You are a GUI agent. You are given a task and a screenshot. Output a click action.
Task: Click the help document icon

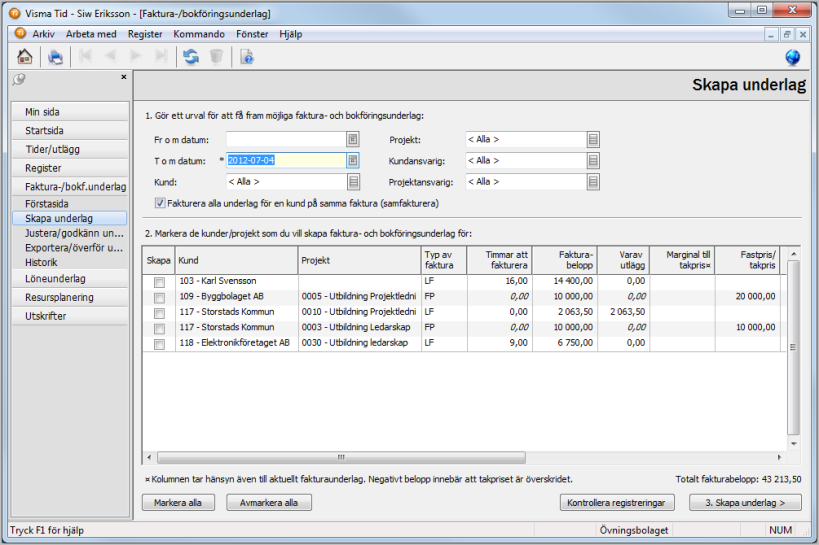[247, 56]
